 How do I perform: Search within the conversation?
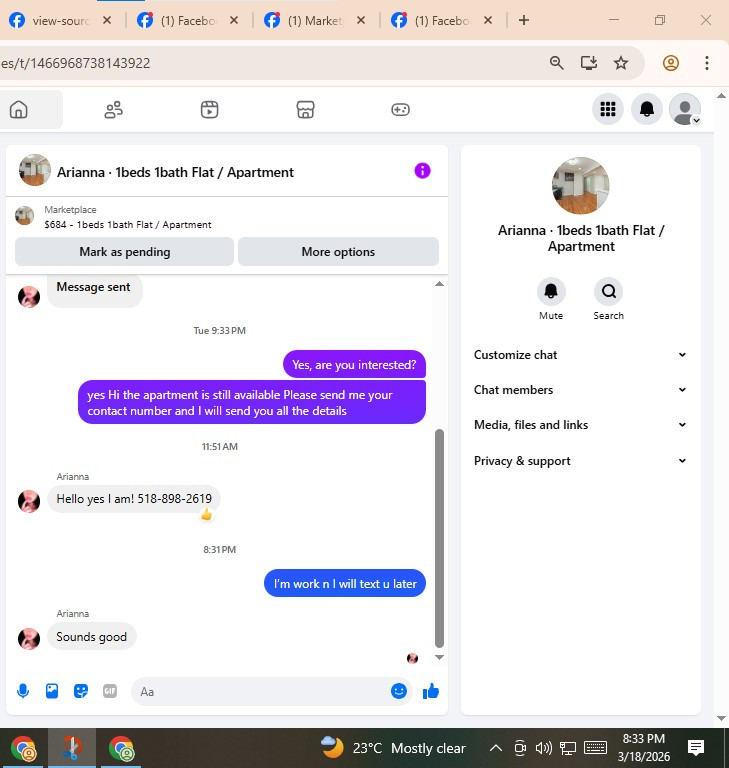[x=608, y=291]
